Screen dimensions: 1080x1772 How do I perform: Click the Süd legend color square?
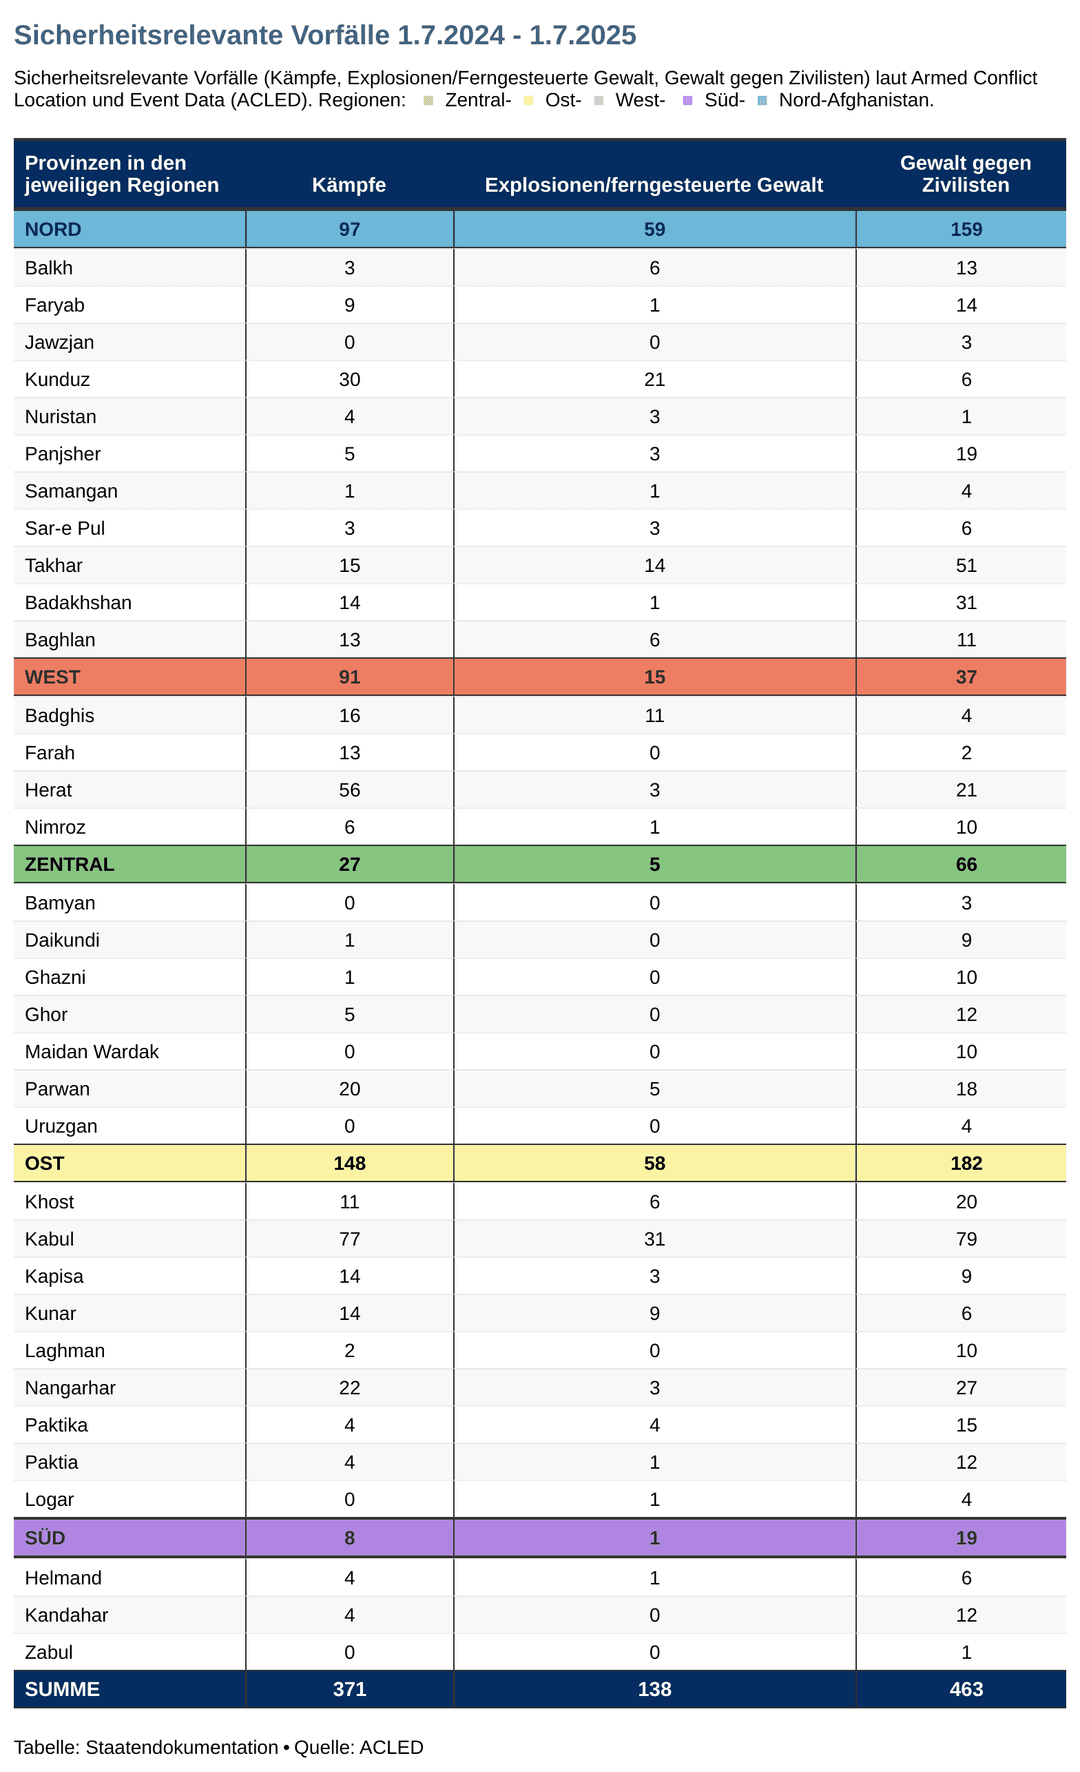[687, 100]
